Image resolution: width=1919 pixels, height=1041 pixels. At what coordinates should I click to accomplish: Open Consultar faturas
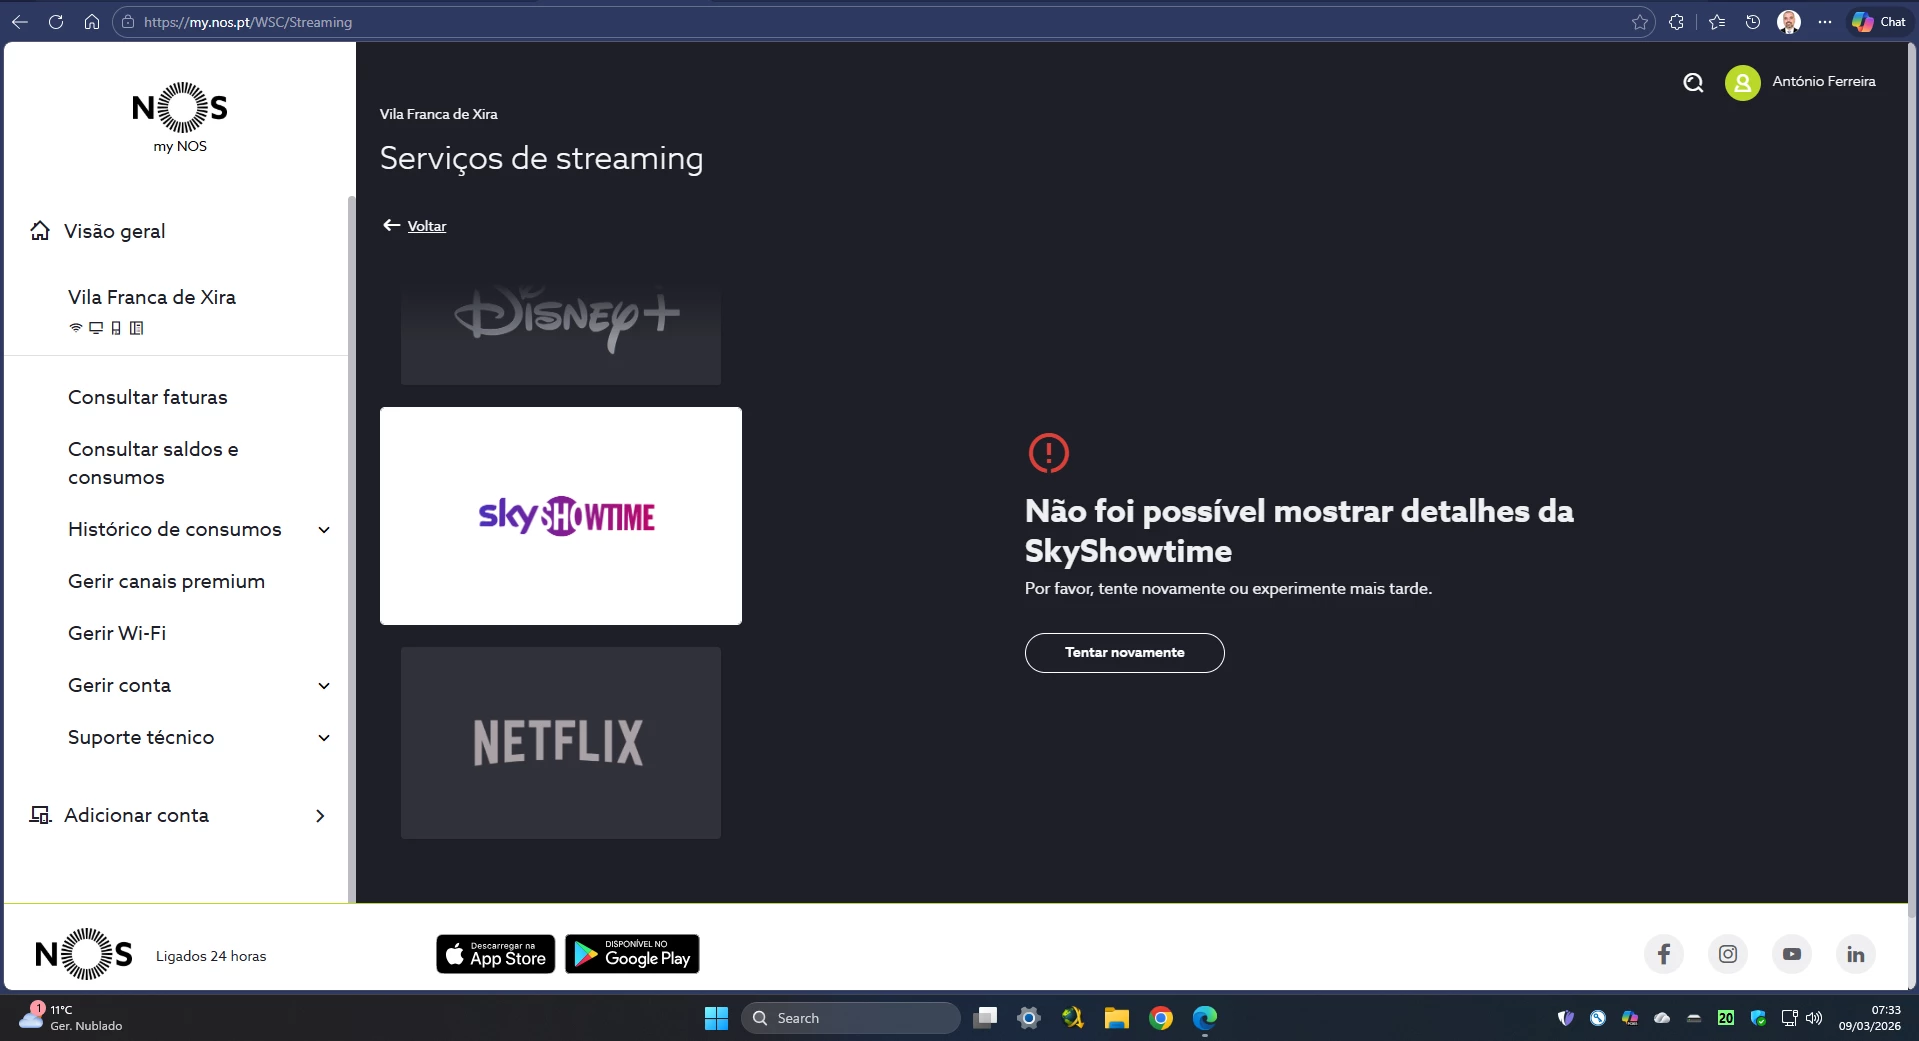pyautogui.click(x=148, y=397)
